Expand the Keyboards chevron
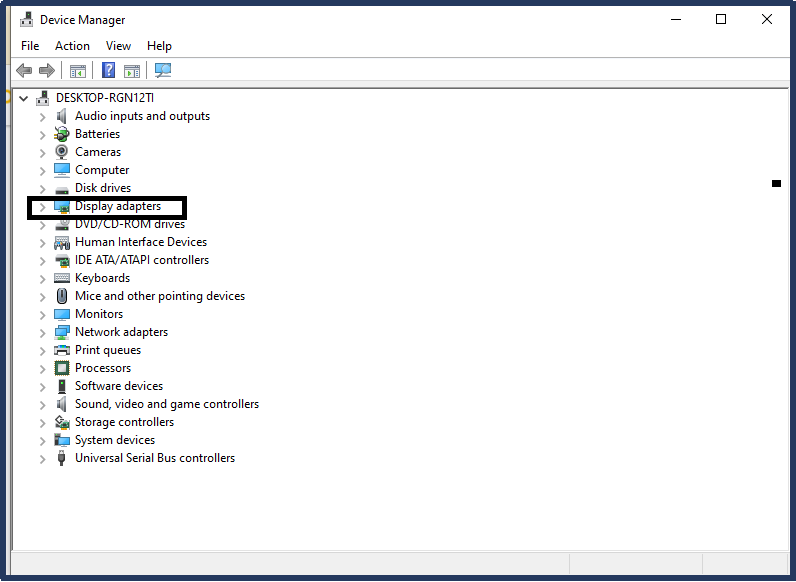The height and width of the screenshot is (582, 796). (x=43, y=279)
